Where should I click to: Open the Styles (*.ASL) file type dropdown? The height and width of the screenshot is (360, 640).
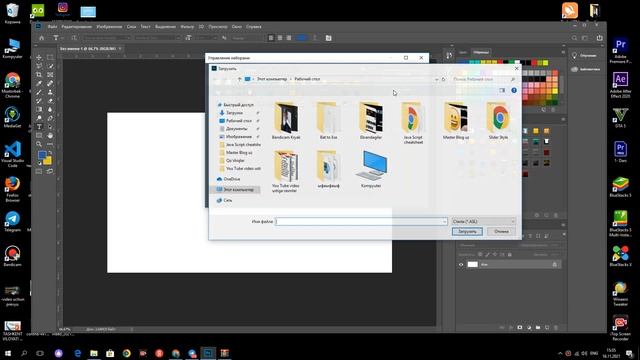coord(483,221)
